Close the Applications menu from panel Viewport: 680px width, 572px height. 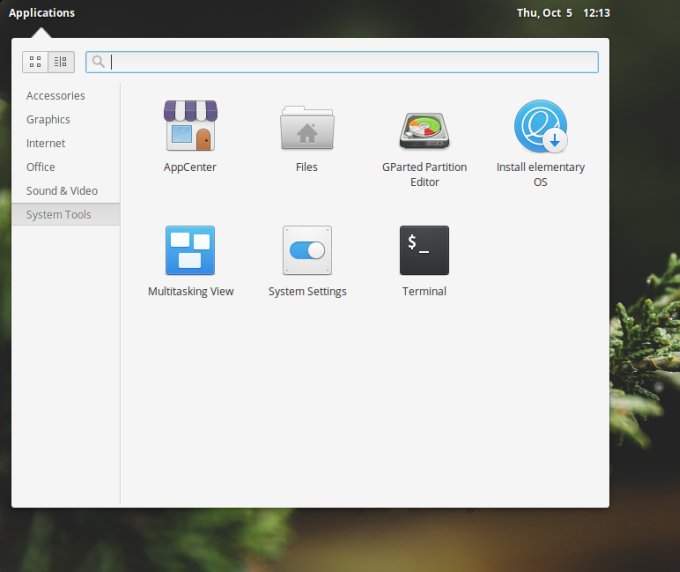click(42, 13)
